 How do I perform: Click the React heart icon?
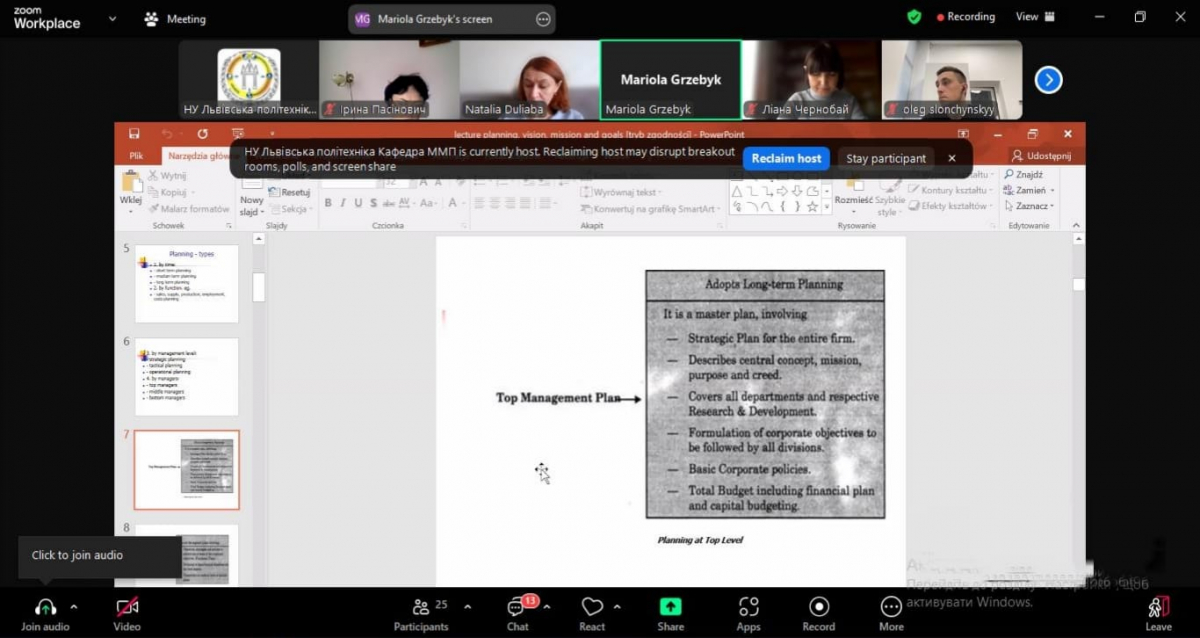(592, 608)
